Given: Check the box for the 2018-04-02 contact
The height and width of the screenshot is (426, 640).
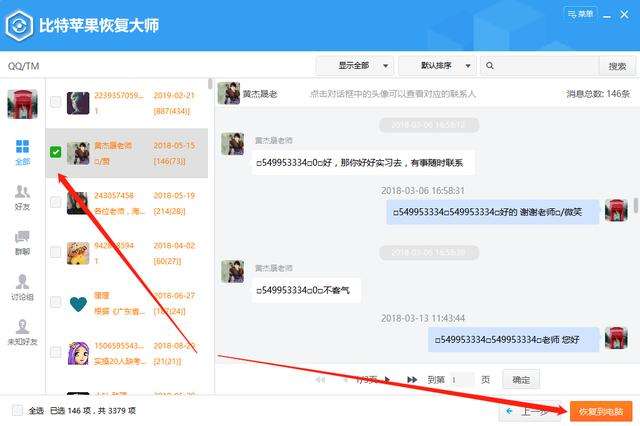Looking at the screenshot, I should [56, 252].
